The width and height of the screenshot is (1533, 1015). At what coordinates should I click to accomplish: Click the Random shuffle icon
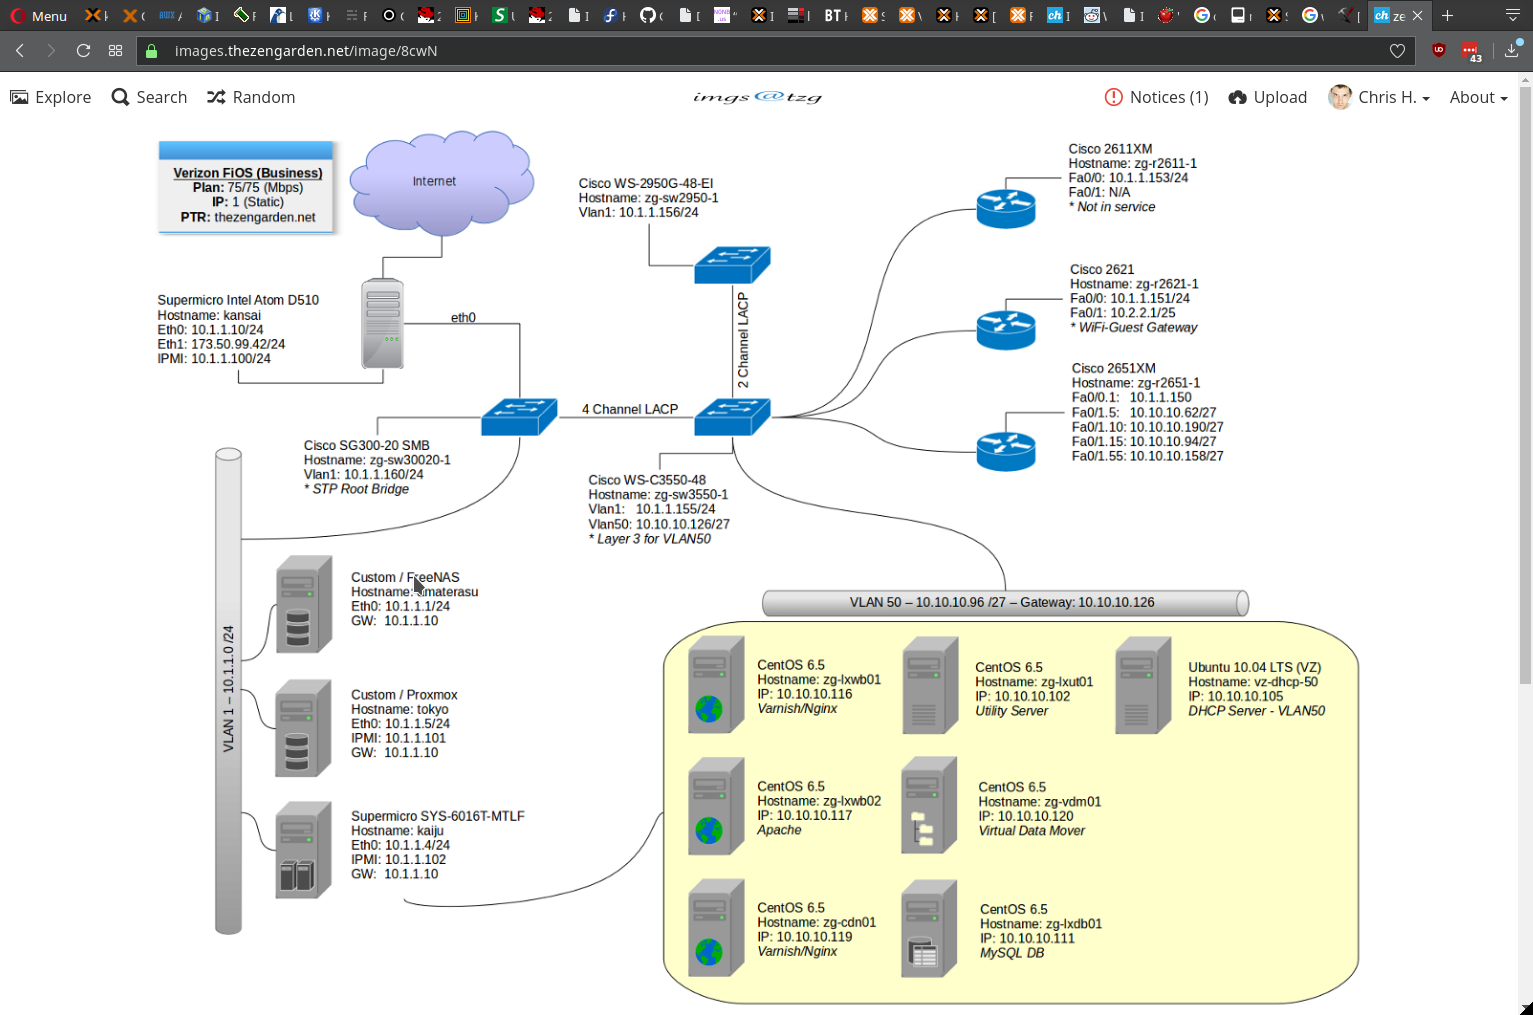coord(216,97)
